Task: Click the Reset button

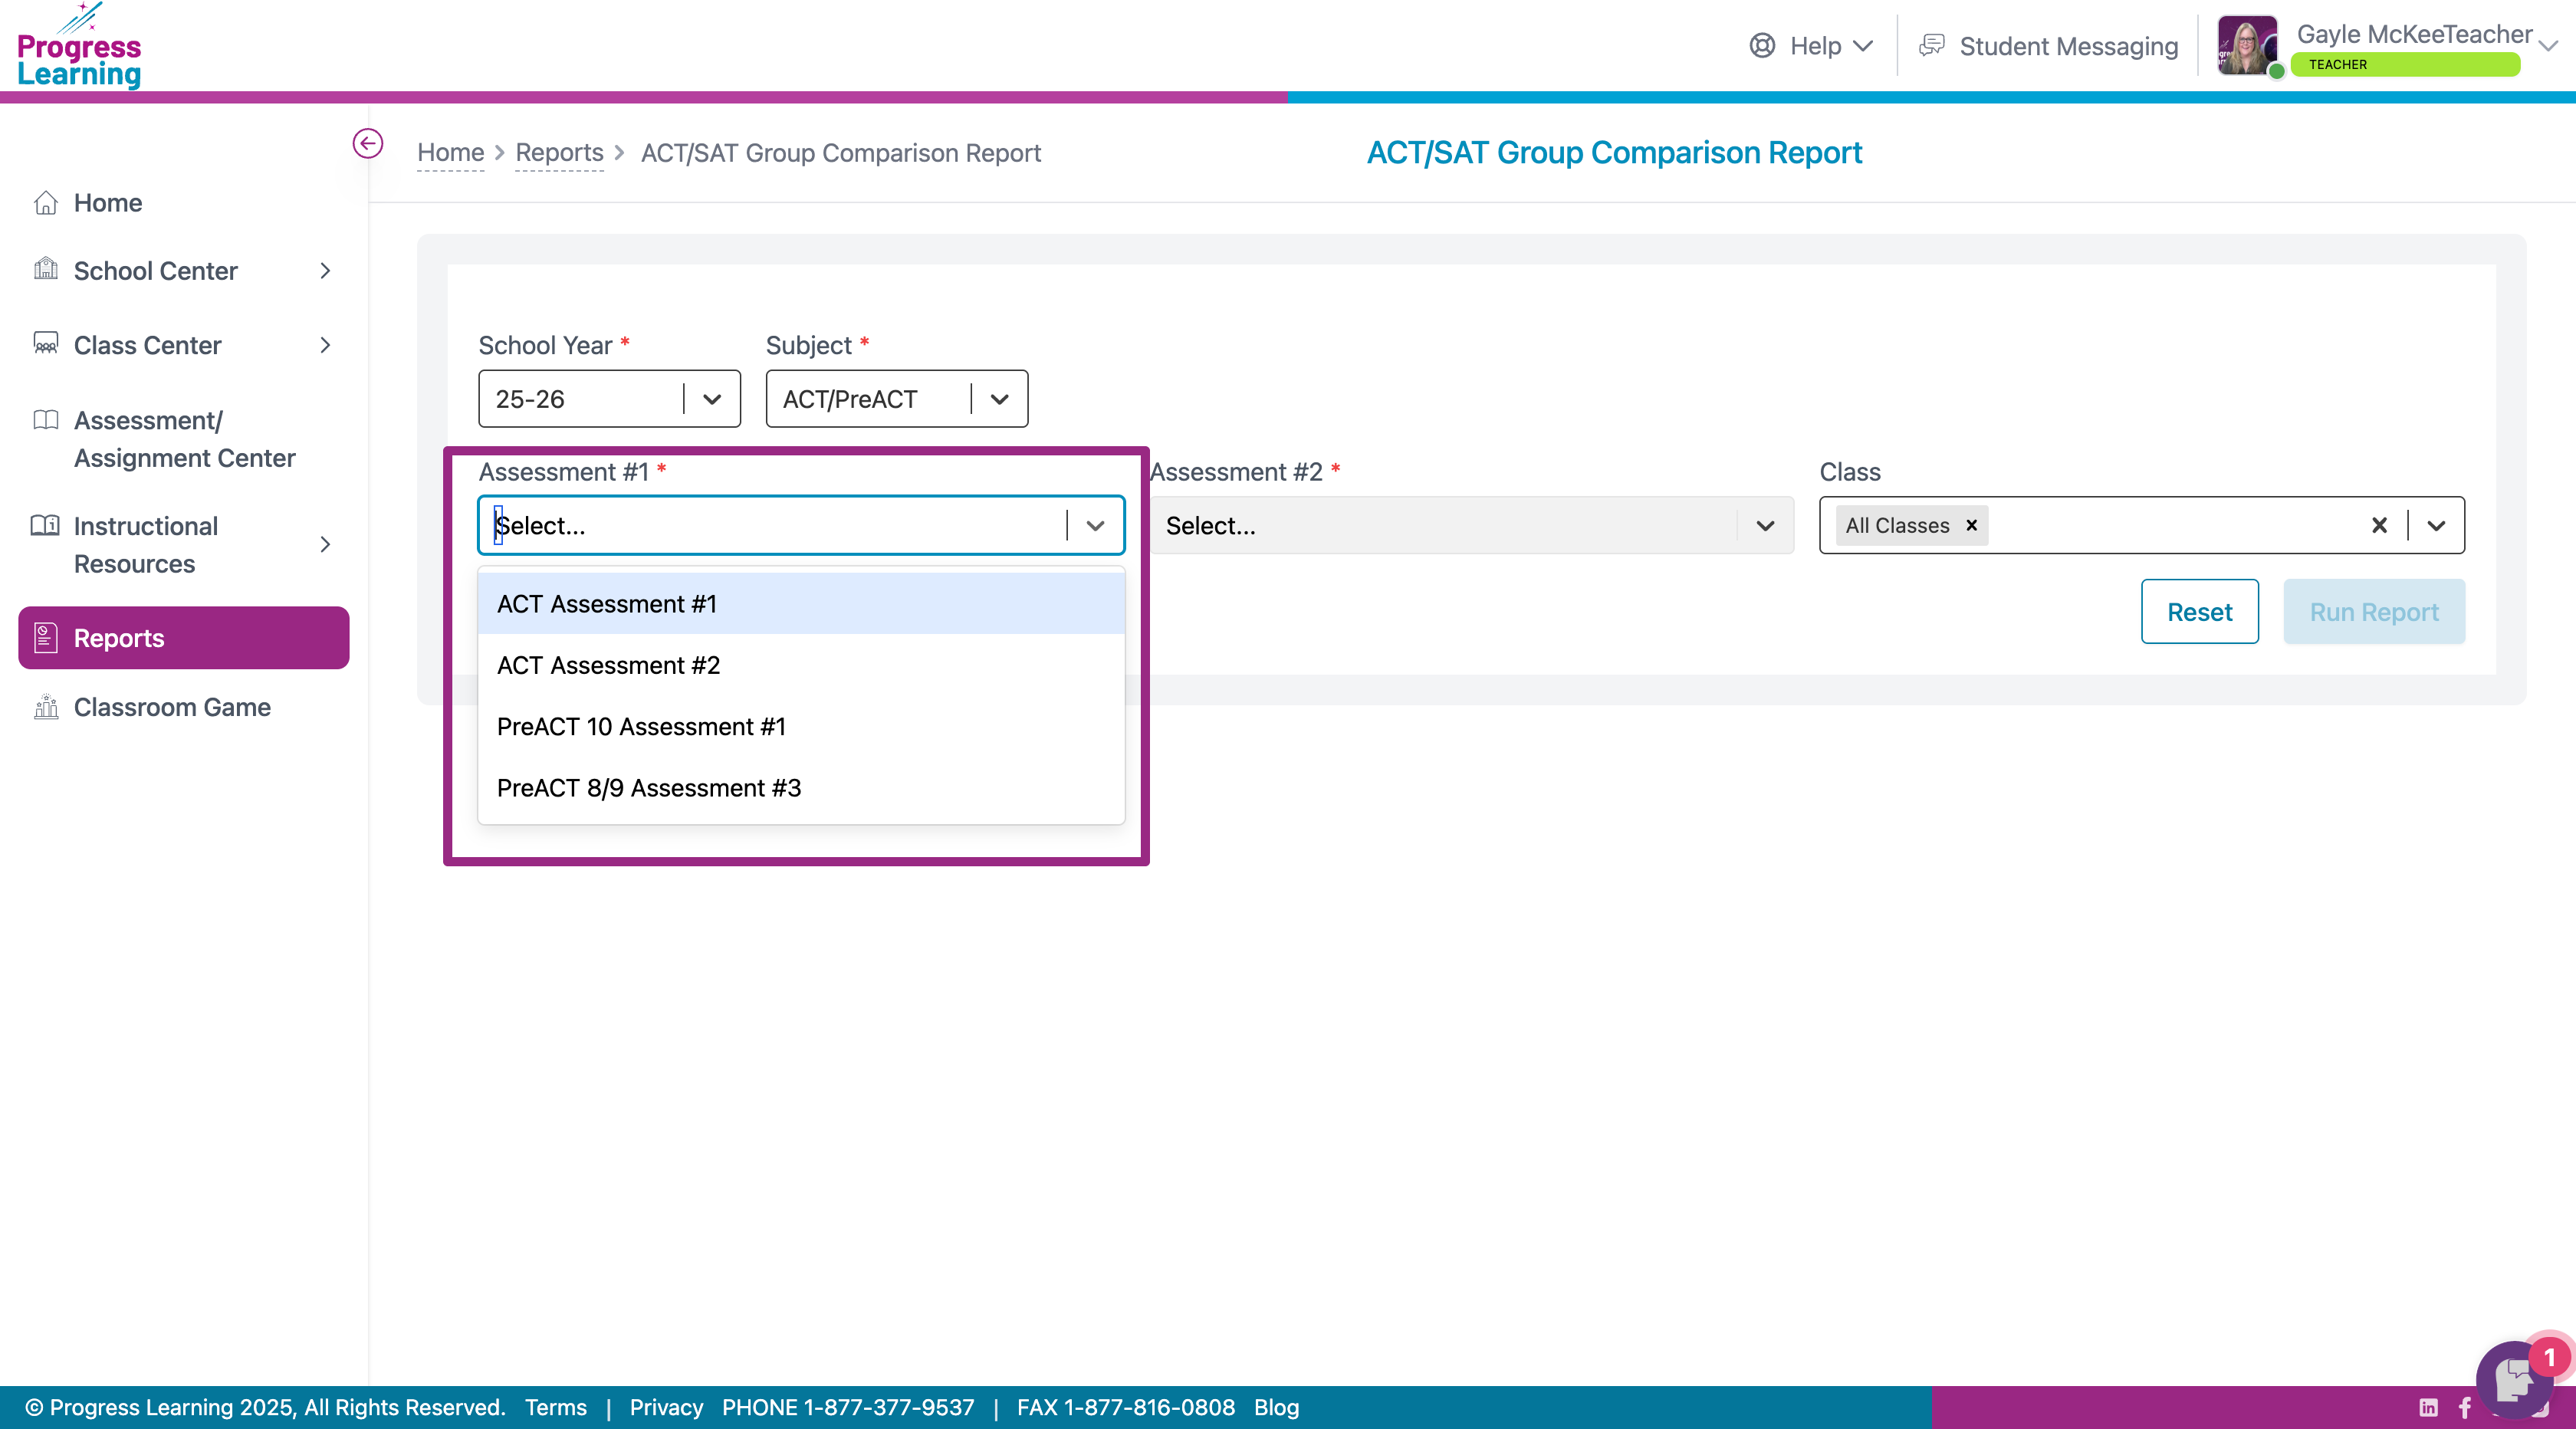Action: coord(2199,612)
